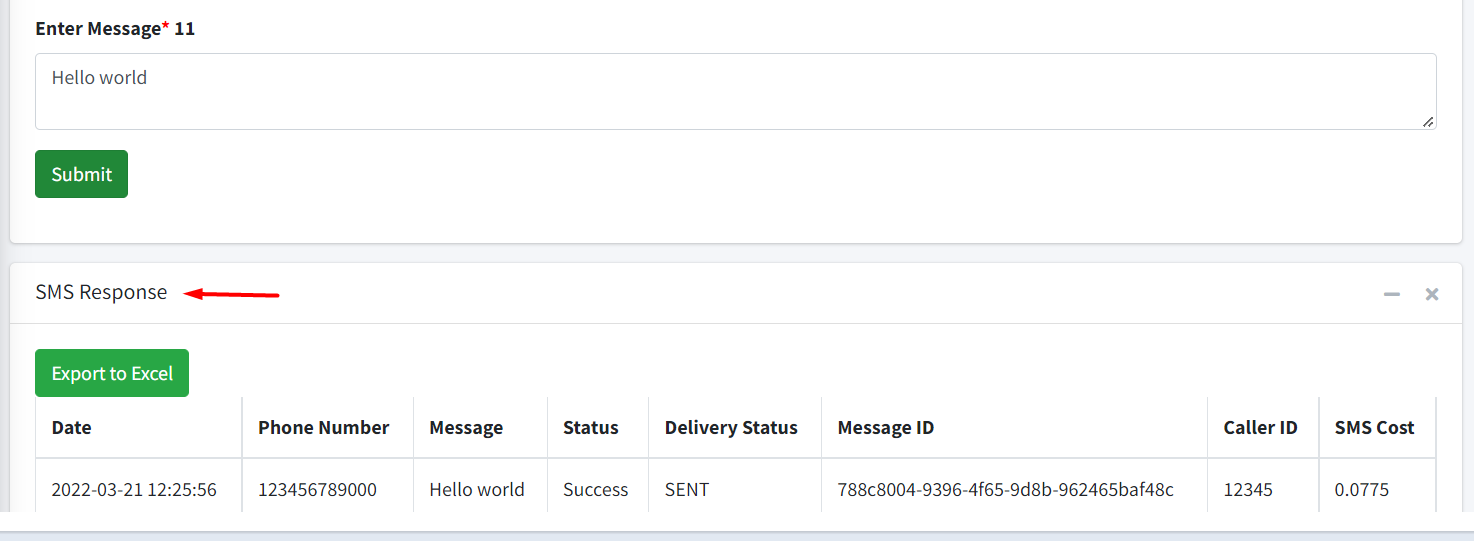
Task: Click the green Submit button
Action: [81, 174]
